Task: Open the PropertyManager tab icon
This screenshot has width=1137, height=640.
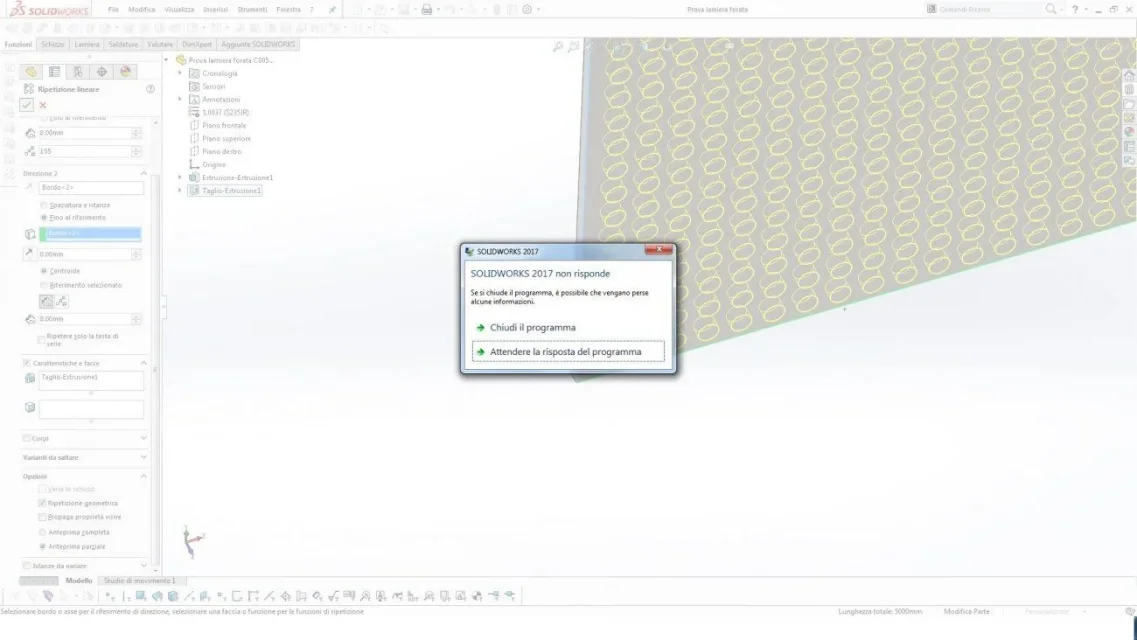Action: pos(54,72)
